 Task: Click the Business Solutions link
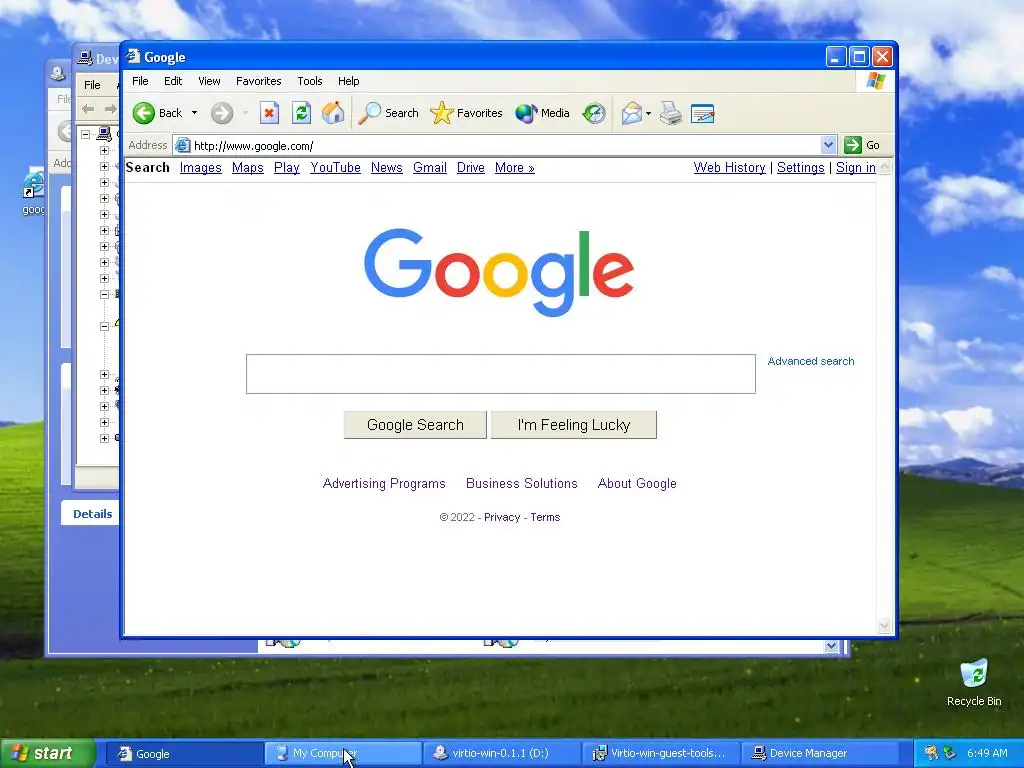522,483
